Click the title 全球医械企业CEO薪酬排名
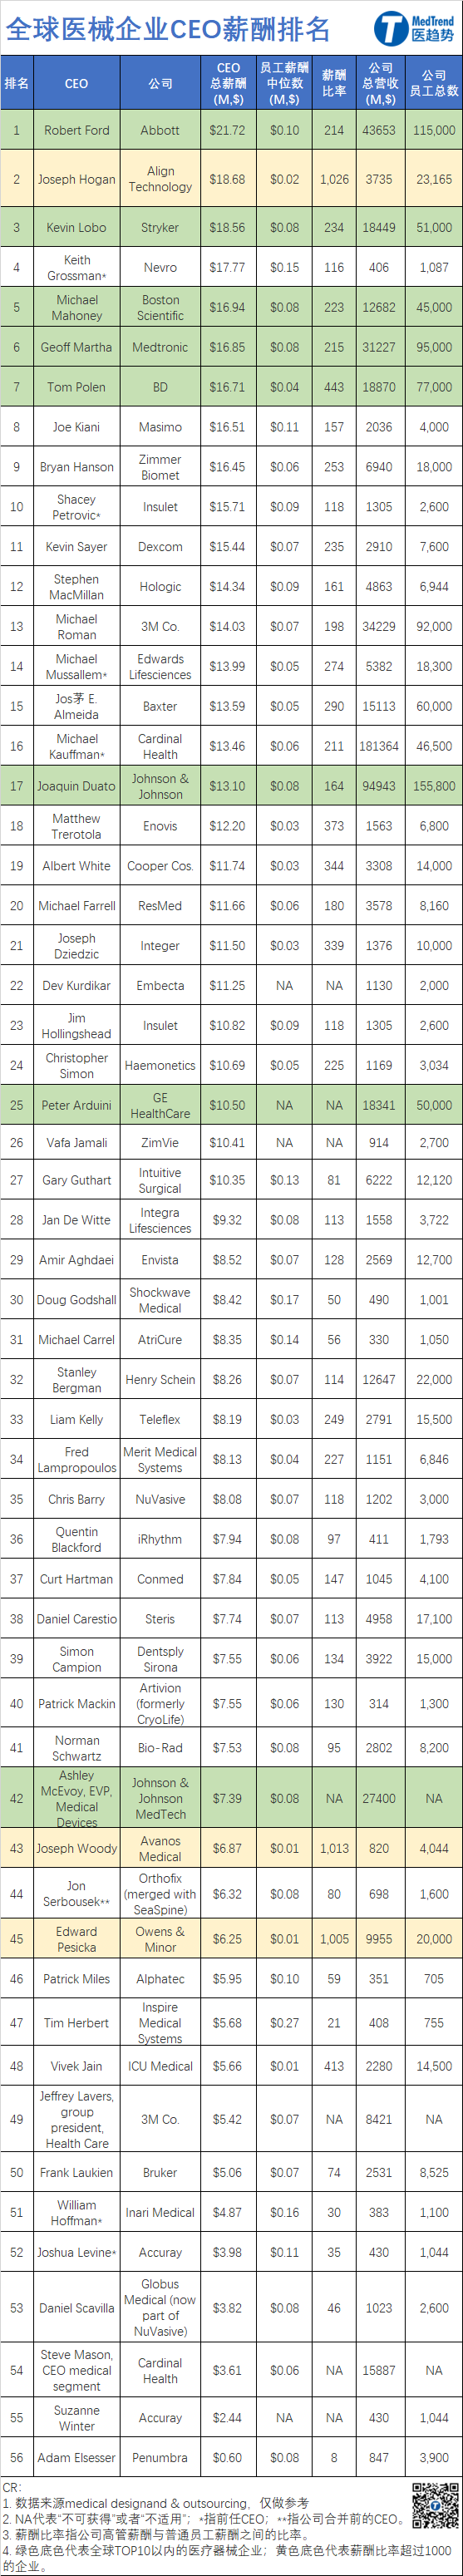This screenshot has width=463, height=2576. (x=168, y=29)
